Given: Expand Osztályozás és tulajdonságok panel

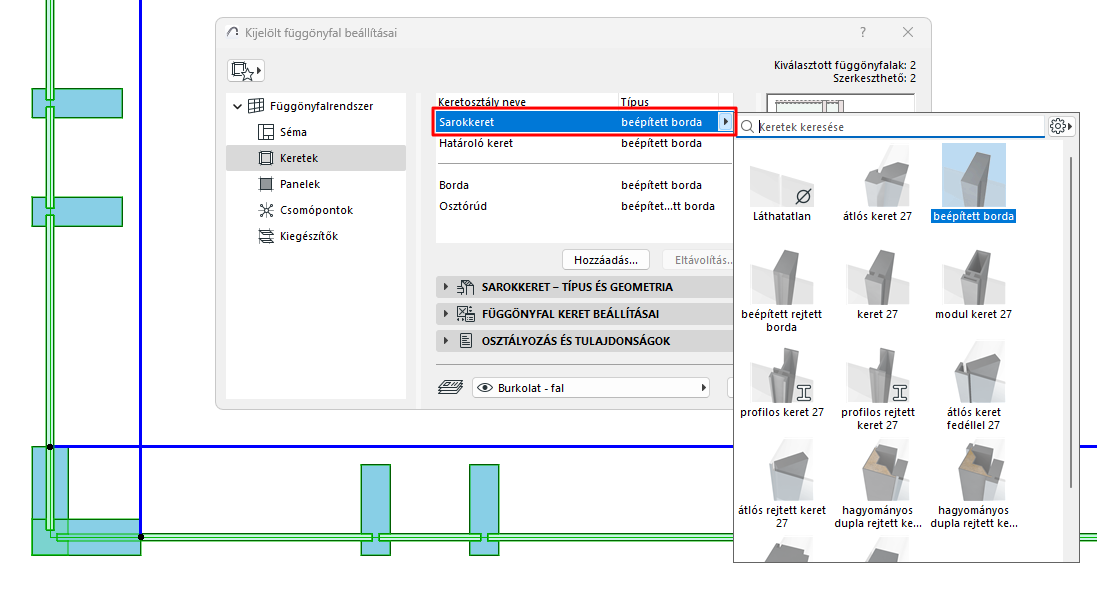Looking at the screenshot, I should point(584,341).
